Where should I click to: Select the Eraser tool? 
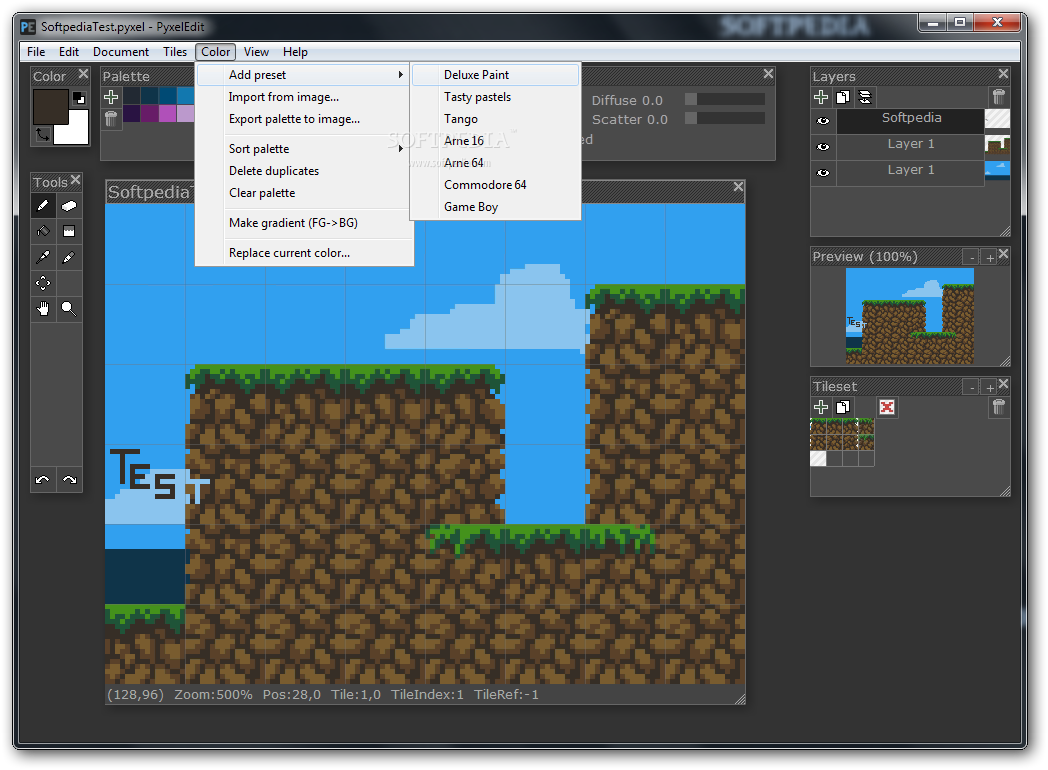68,206
